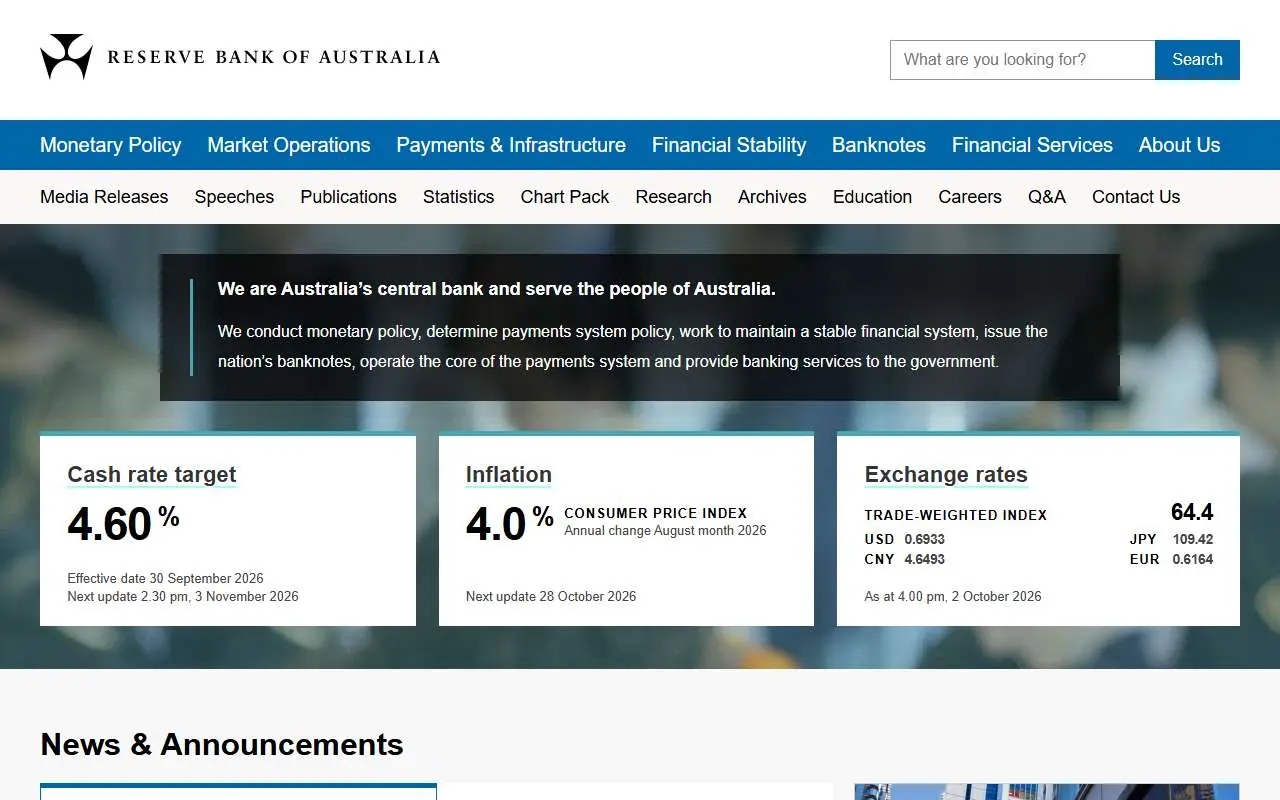1280x800 pixels.
Task: Click 'As at 4.00 pm, 2 October 2026'
Action: pyautogui.click(x=953, y=596)
